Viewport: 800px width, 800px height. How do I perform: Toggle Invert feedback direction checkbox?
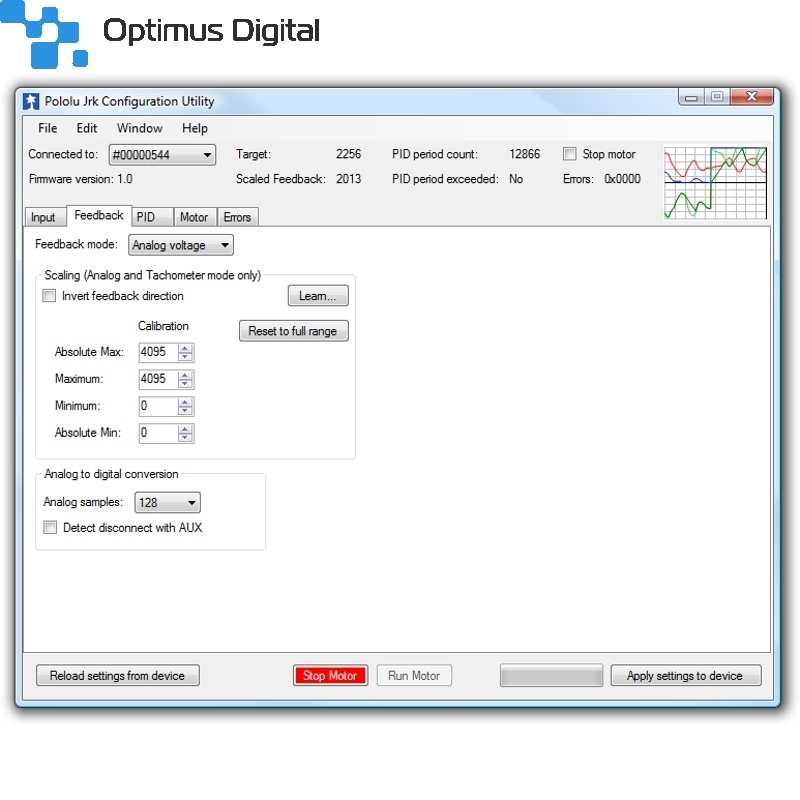[x=49, y=295]
